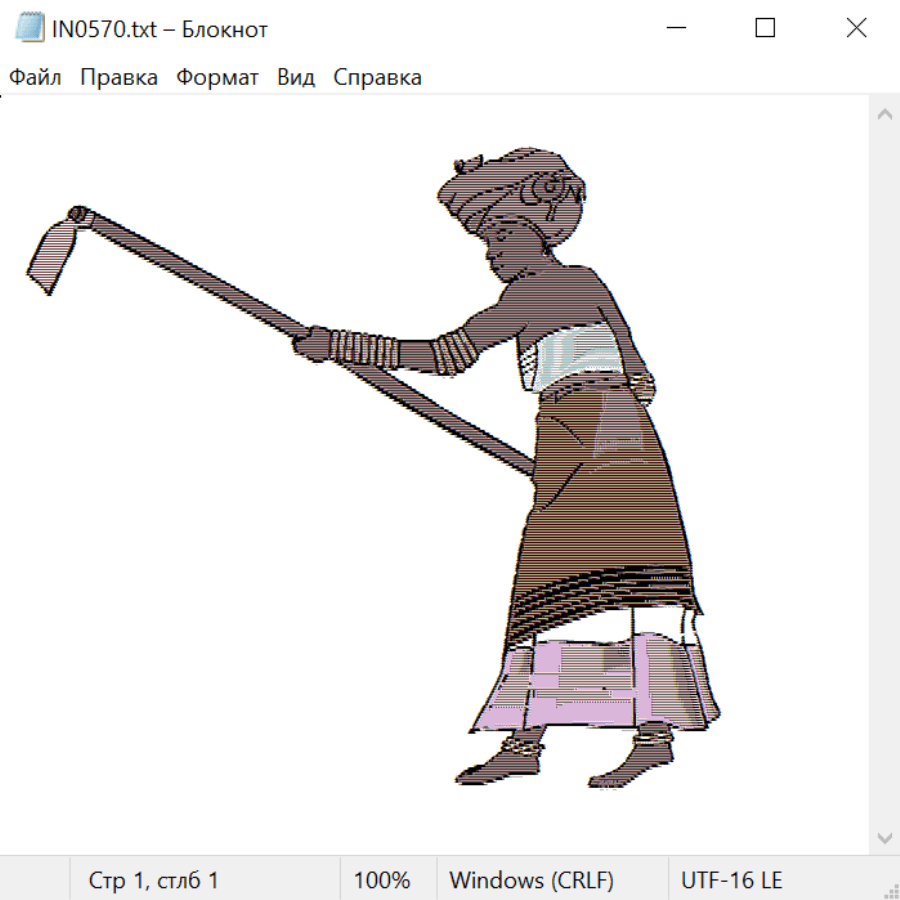Viewport: 900px width, 900px height.
Task: Maximize the Notepad window
Action: point(765,29)
